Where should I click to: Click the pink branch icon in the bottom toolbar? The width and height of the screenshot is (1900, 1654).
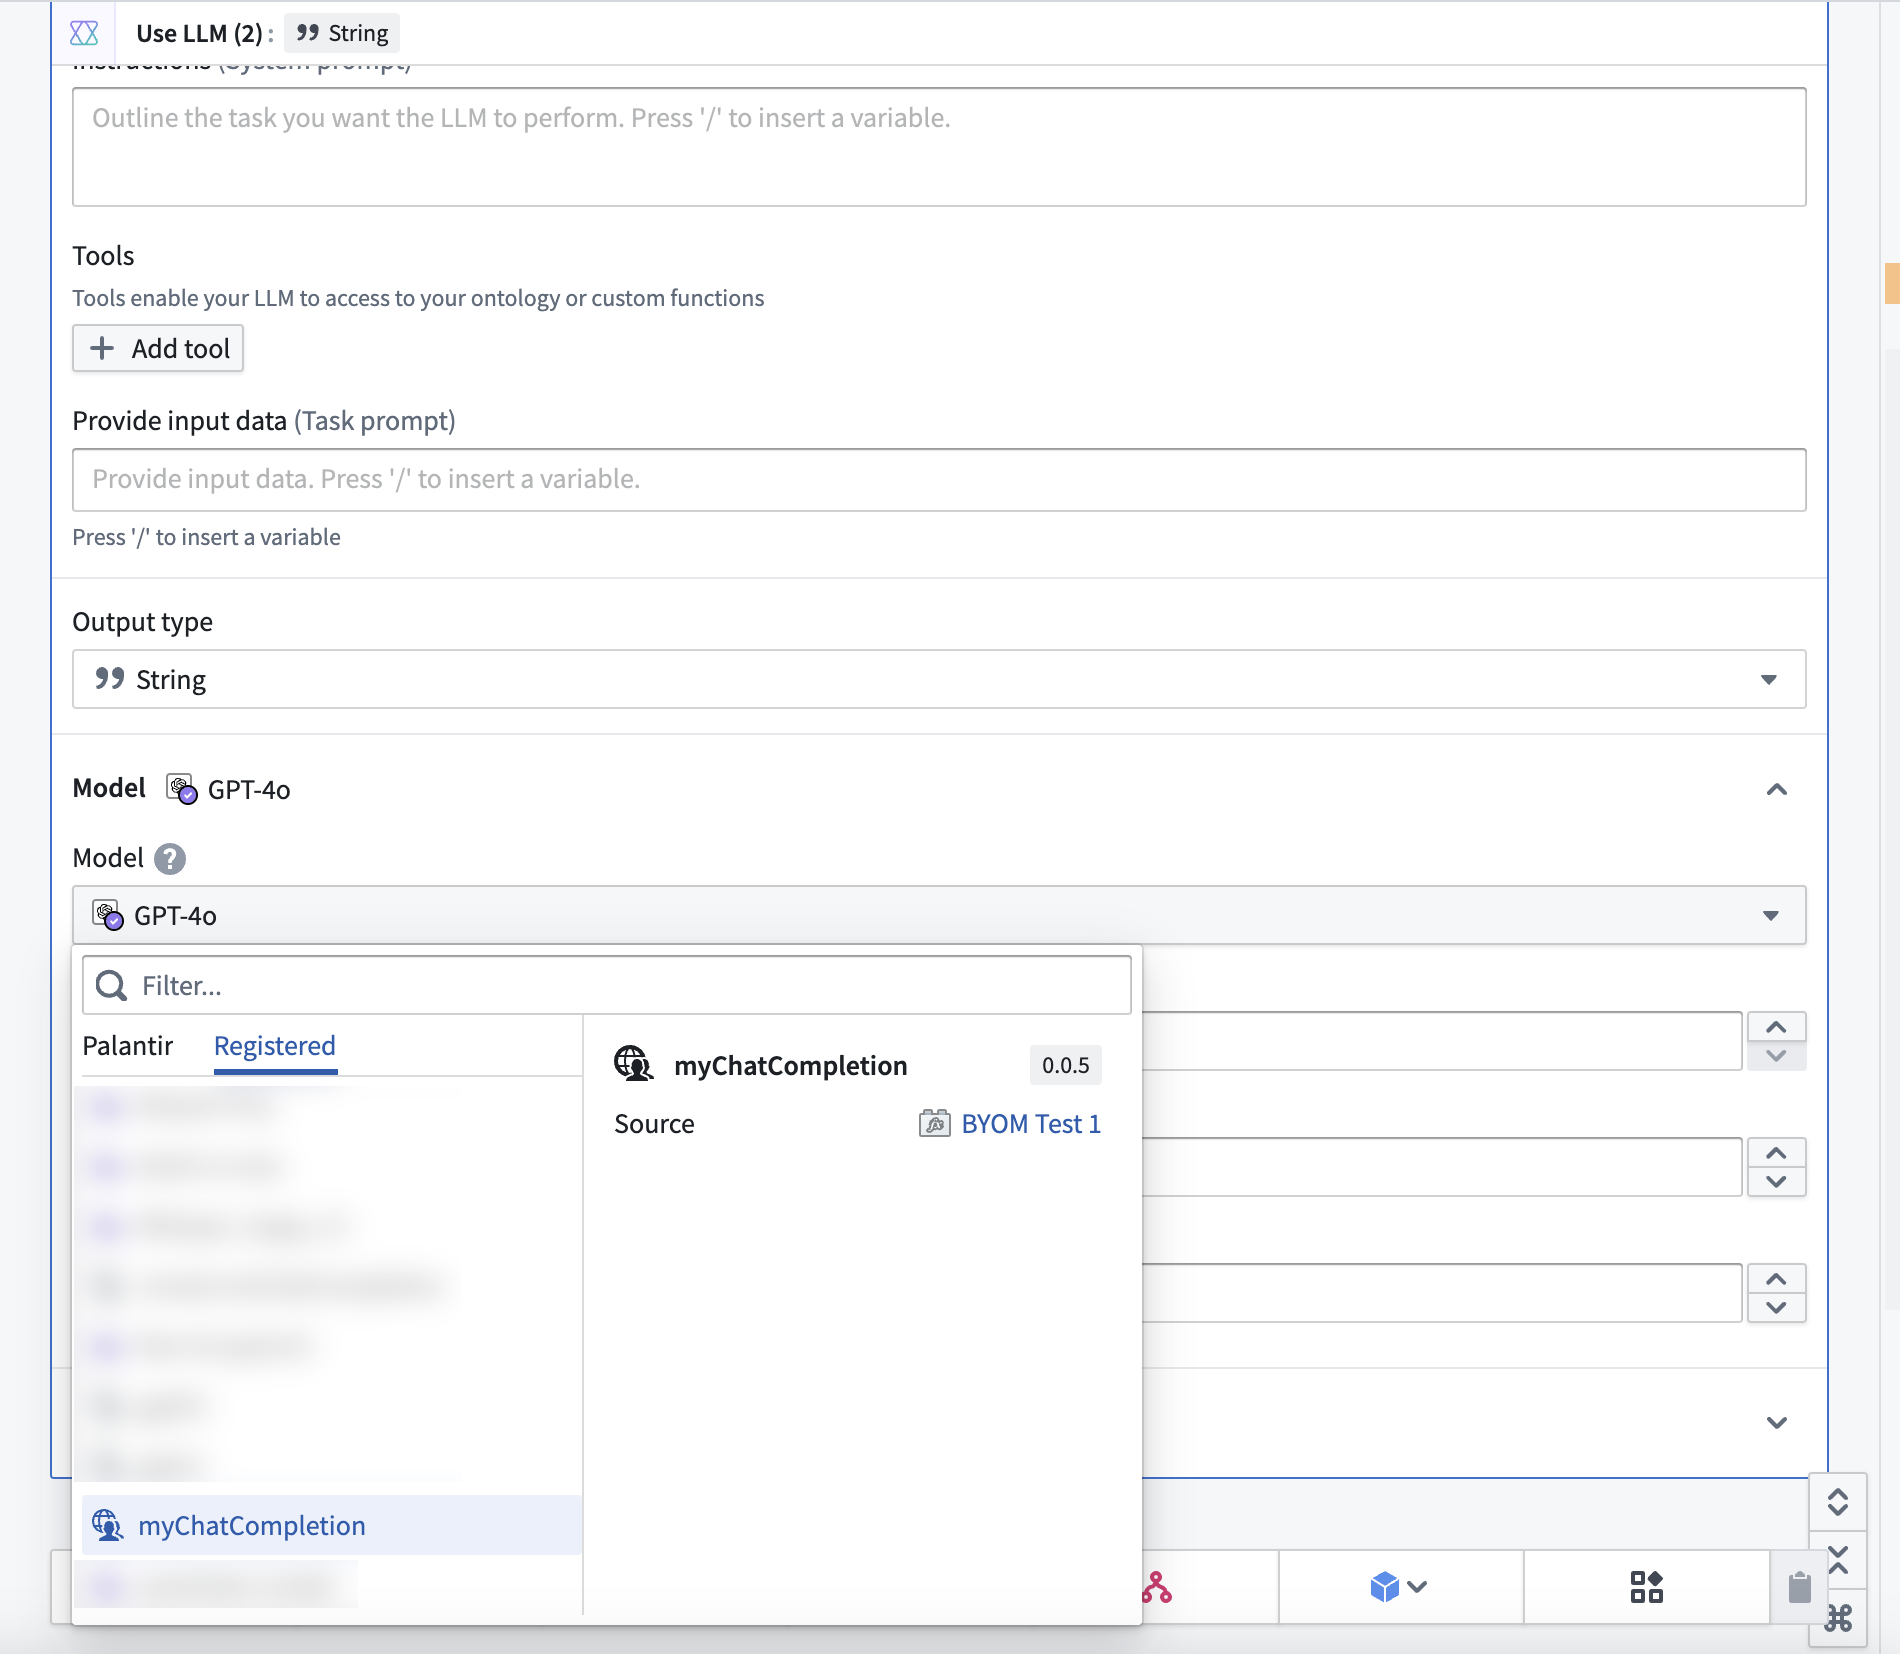pos(1157,1587)
